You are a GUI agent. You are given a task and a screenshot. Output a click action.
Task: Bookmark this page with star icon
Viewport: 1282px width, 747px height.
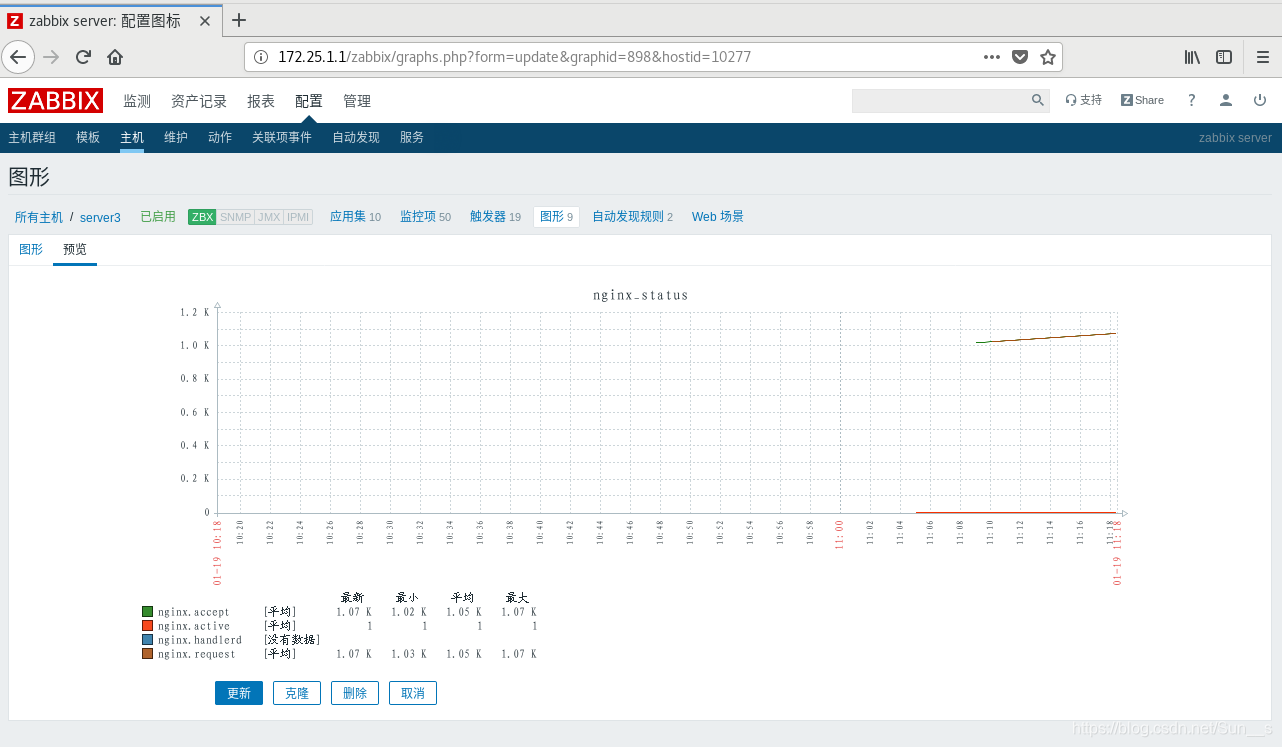(1048, 57)
